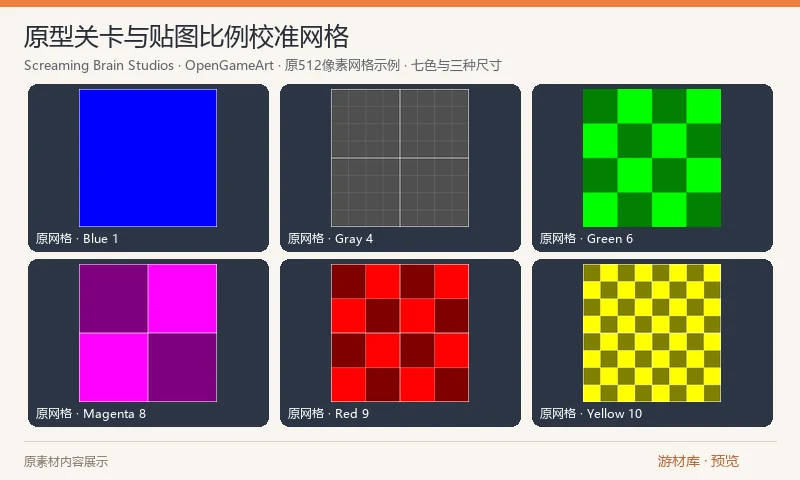Click the subtitle mentioning Screaming Brain Studios
The image size is (800, 480).
(263, 65)
